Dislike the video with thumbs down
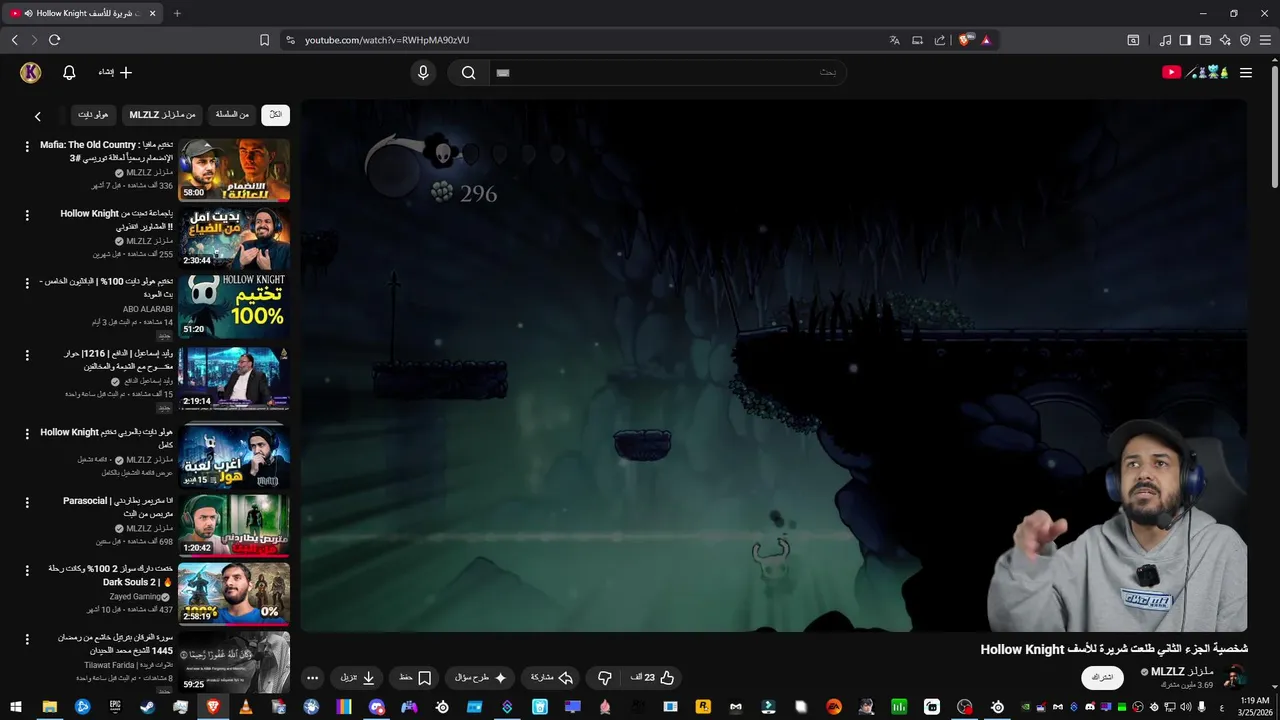 (604, 677)
